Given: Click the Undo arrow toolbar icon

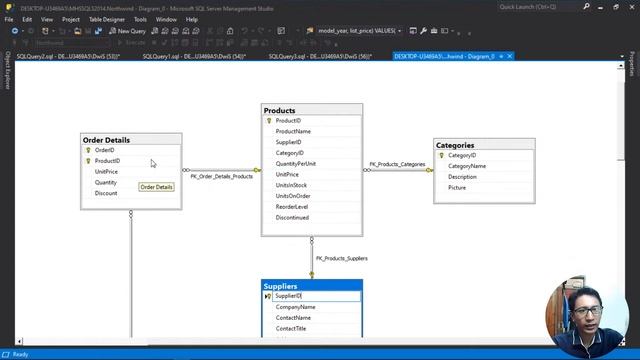Looking at the screenshot, I should click(244, 31).
